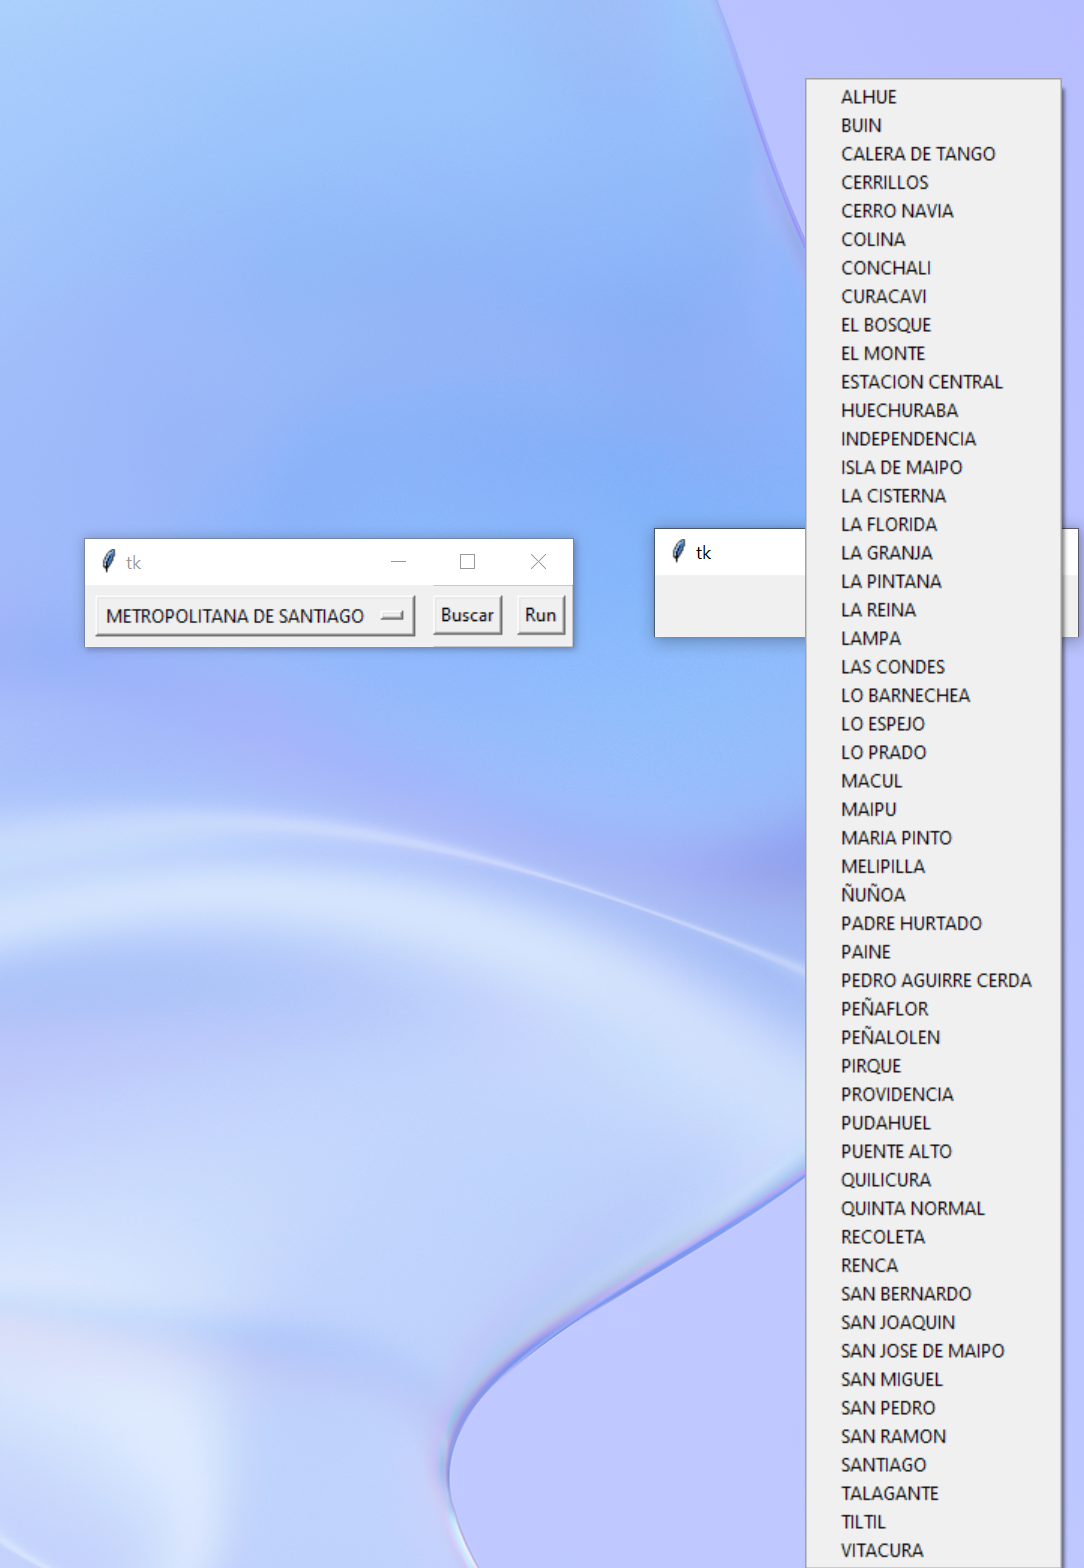Select ESTACION CENTRAL in the menu

pos(933,382)
